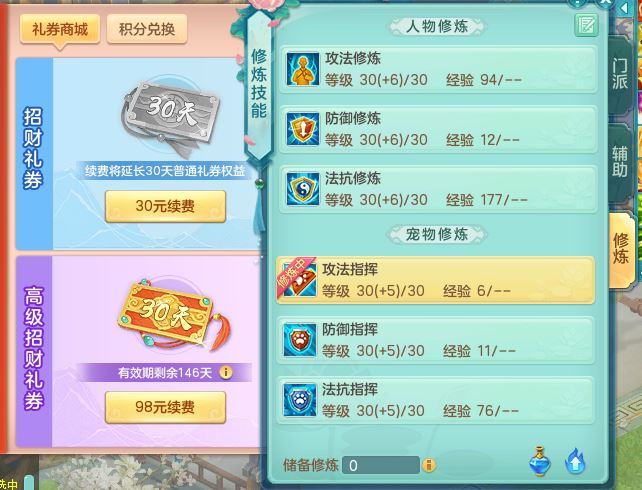Viewport: 642px width, 490px height.
Task: Select the 修炼 side tab
Action: [x=621, y=249]
